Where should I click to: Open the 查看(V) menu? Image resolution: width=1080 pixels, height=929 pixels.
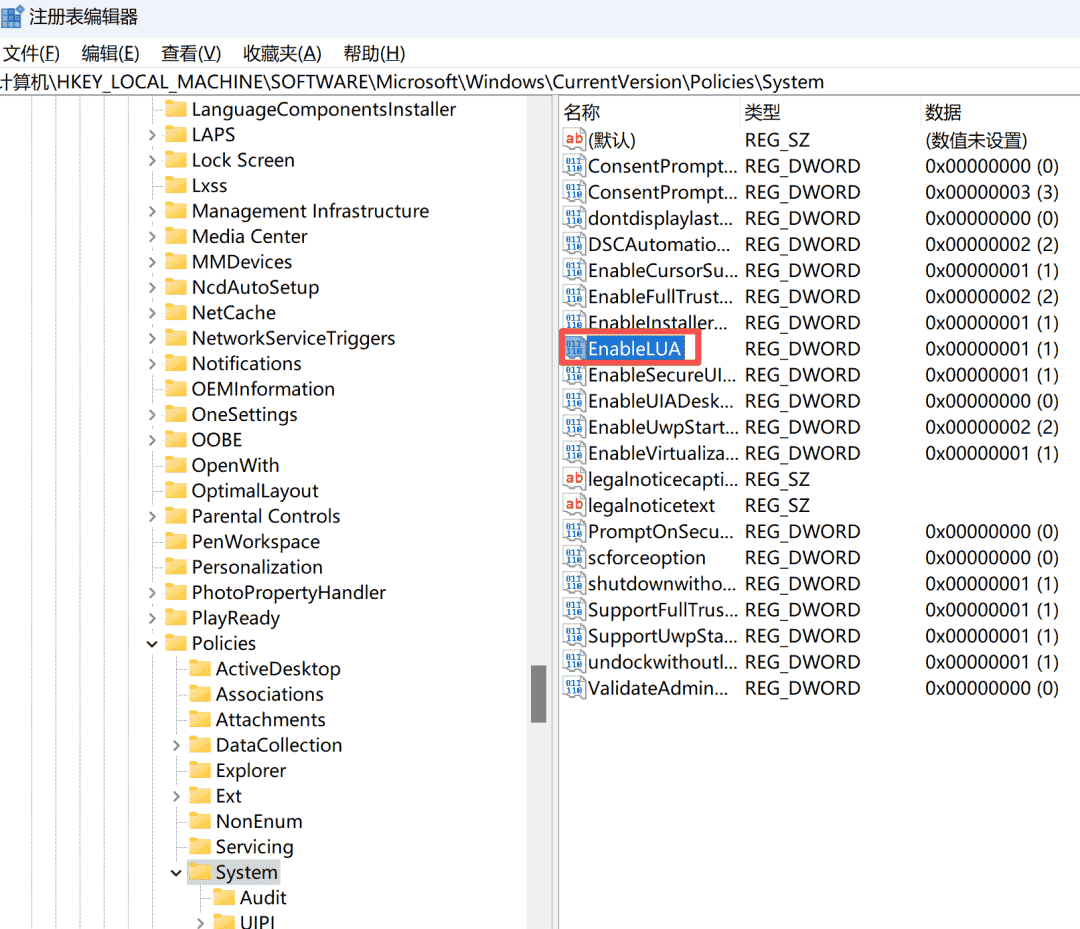191,53
